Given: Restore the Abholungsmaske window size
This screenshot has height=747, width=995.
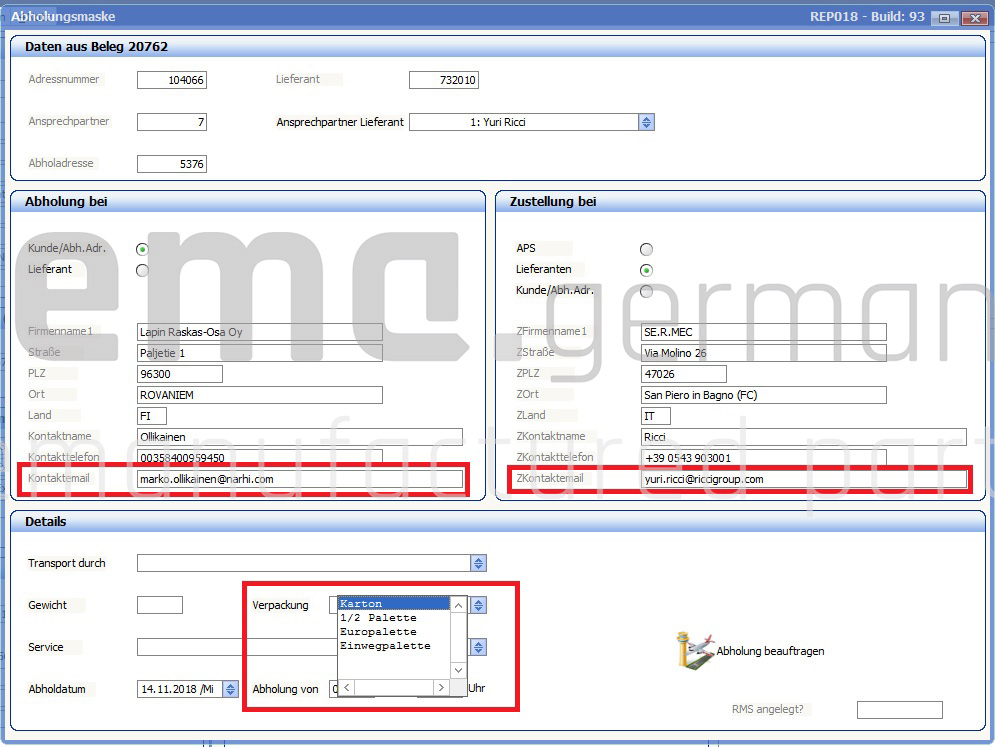Looking at the screenshot, I should click(x=943, y=18).
